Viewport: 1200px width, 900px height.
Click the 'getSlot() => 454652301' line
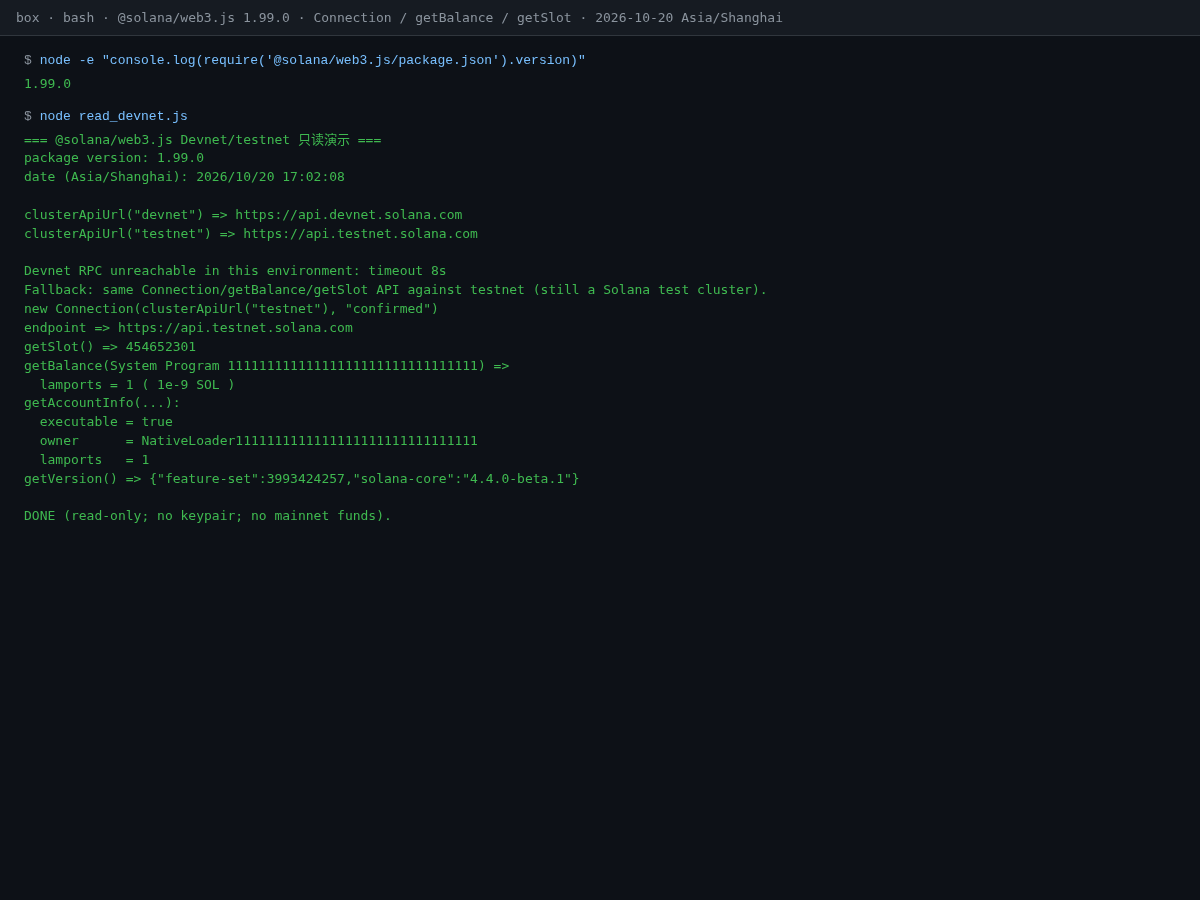pos(110,347)
